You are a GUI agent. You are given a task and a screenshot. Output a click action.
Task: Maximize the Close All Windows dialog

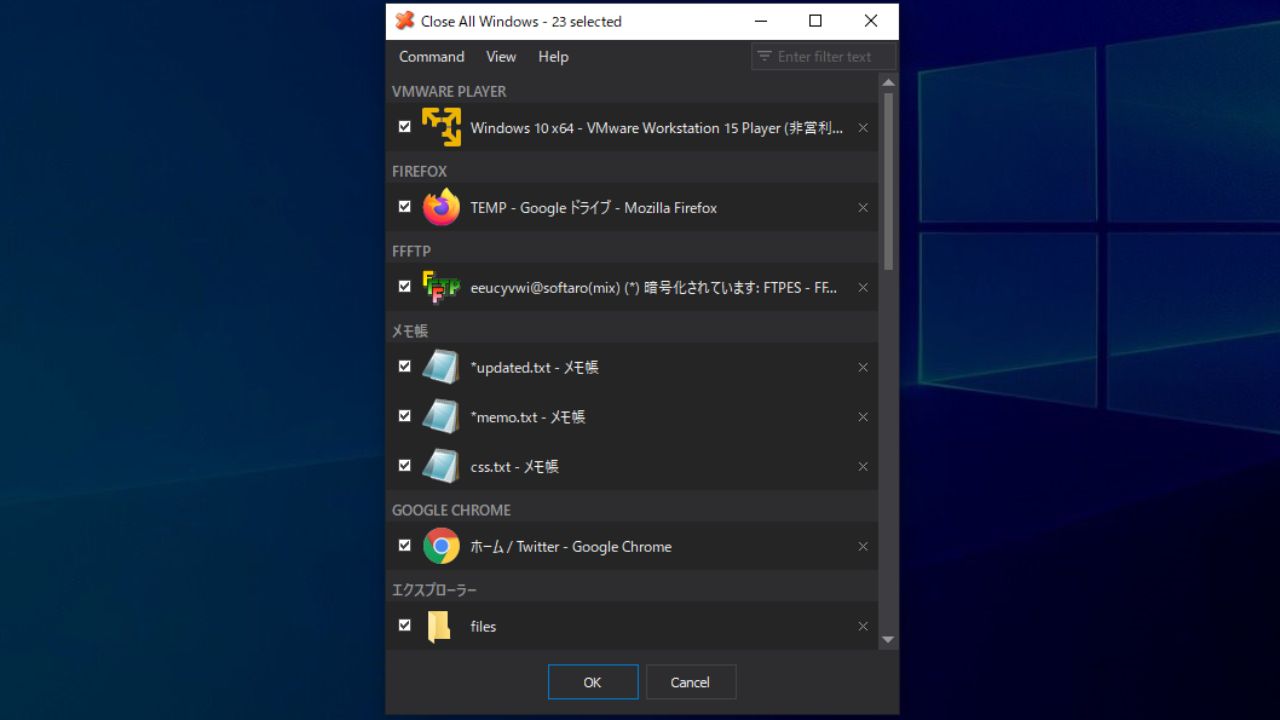point(815,21)
